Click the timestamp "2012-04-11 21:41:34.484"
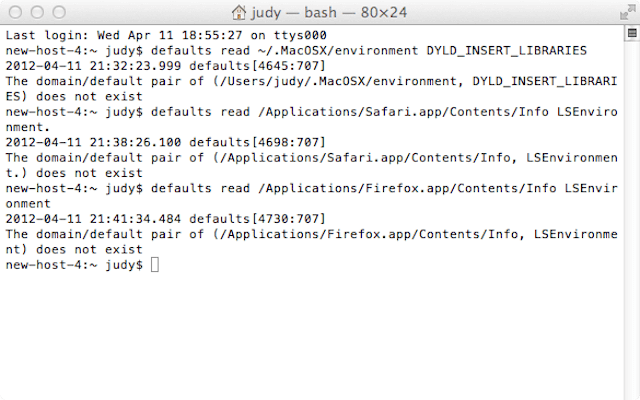Screen dimensions: 640x400 click(x=93, y=219)
